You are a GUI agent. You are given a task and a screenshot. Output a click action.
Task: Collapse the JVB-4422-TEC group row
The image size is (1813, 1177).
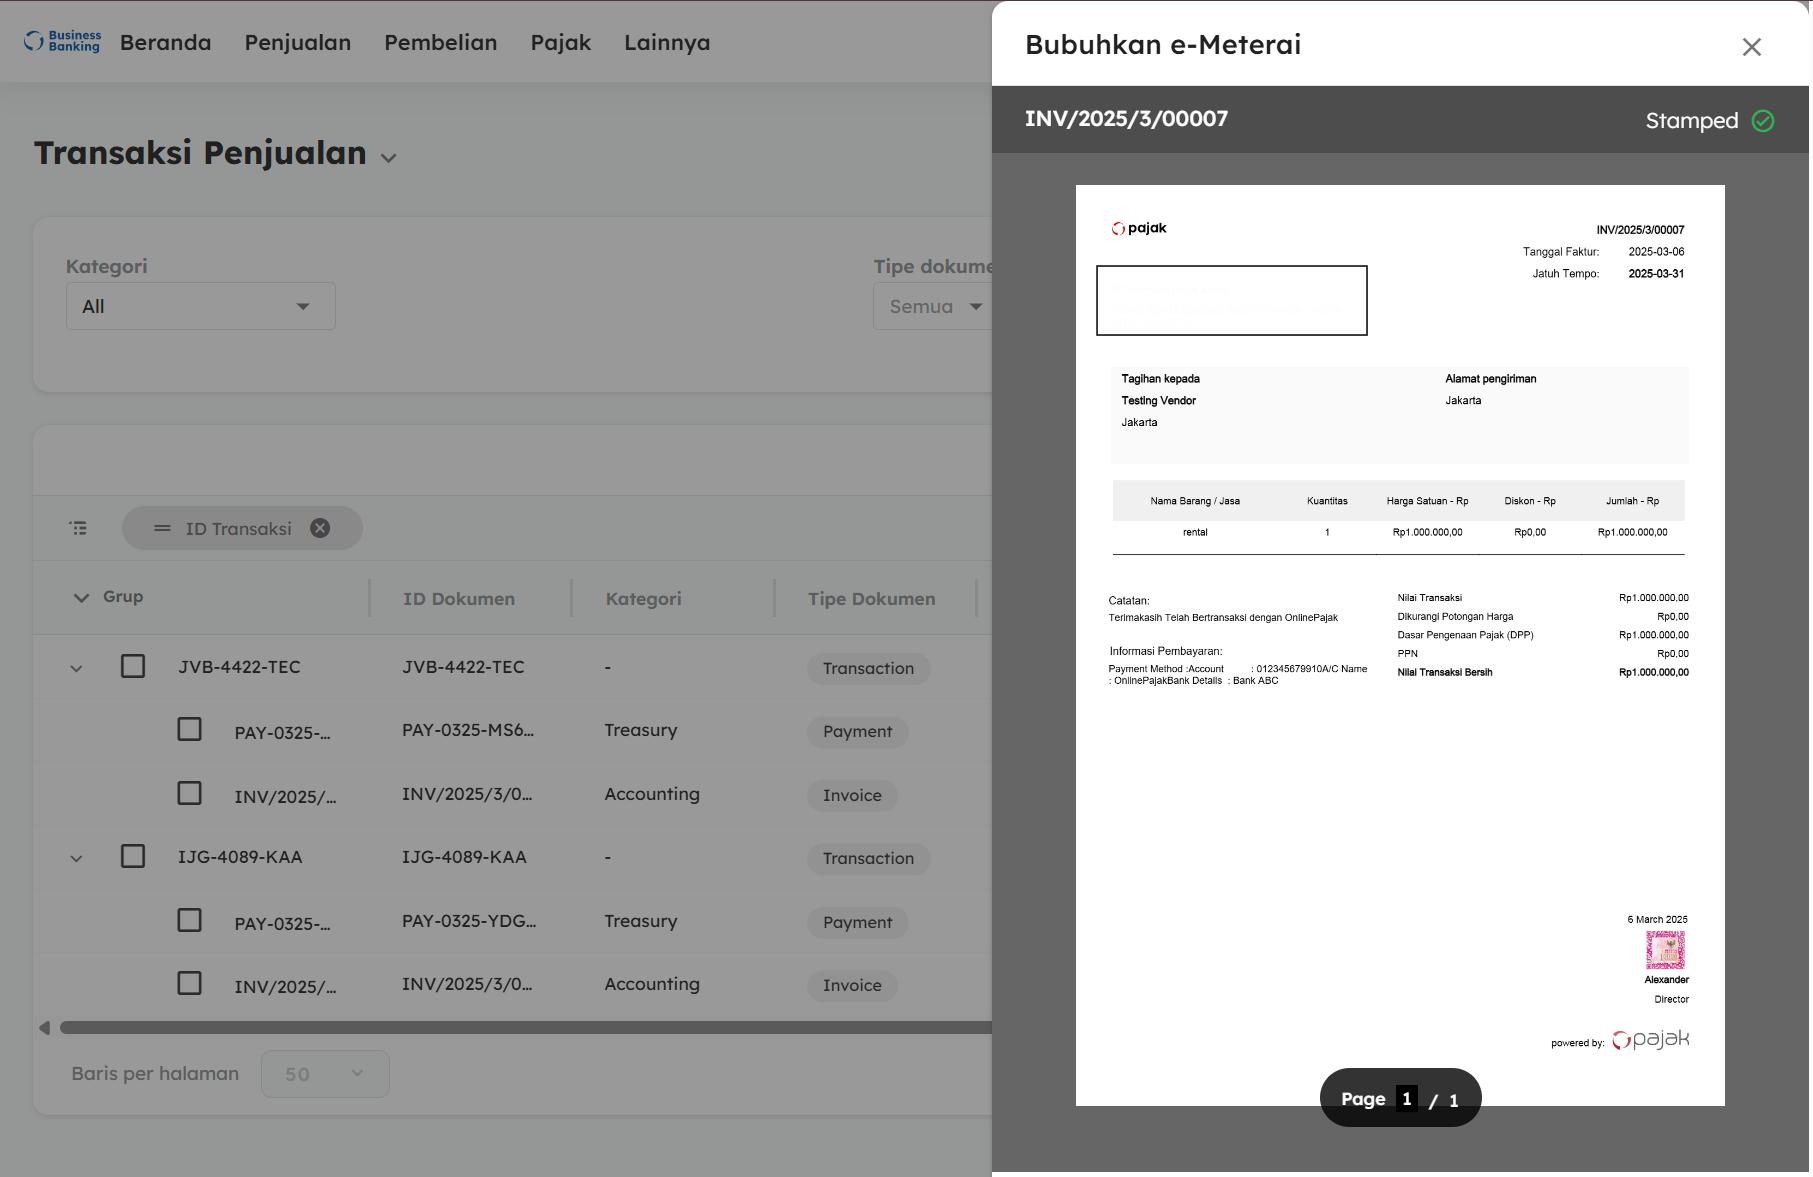[x=76, y=668]
